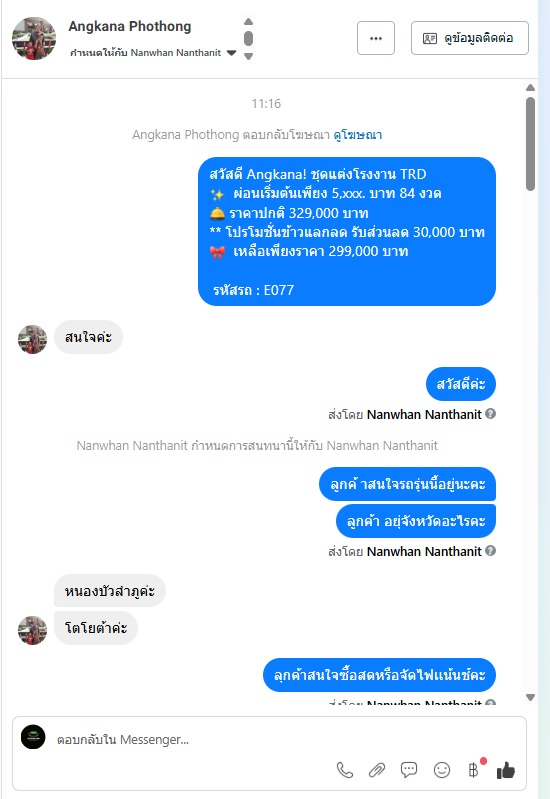Click the ดูข้อมูลติดต่อ contact info button
This screenshot has width=550, height=799.
469,38
